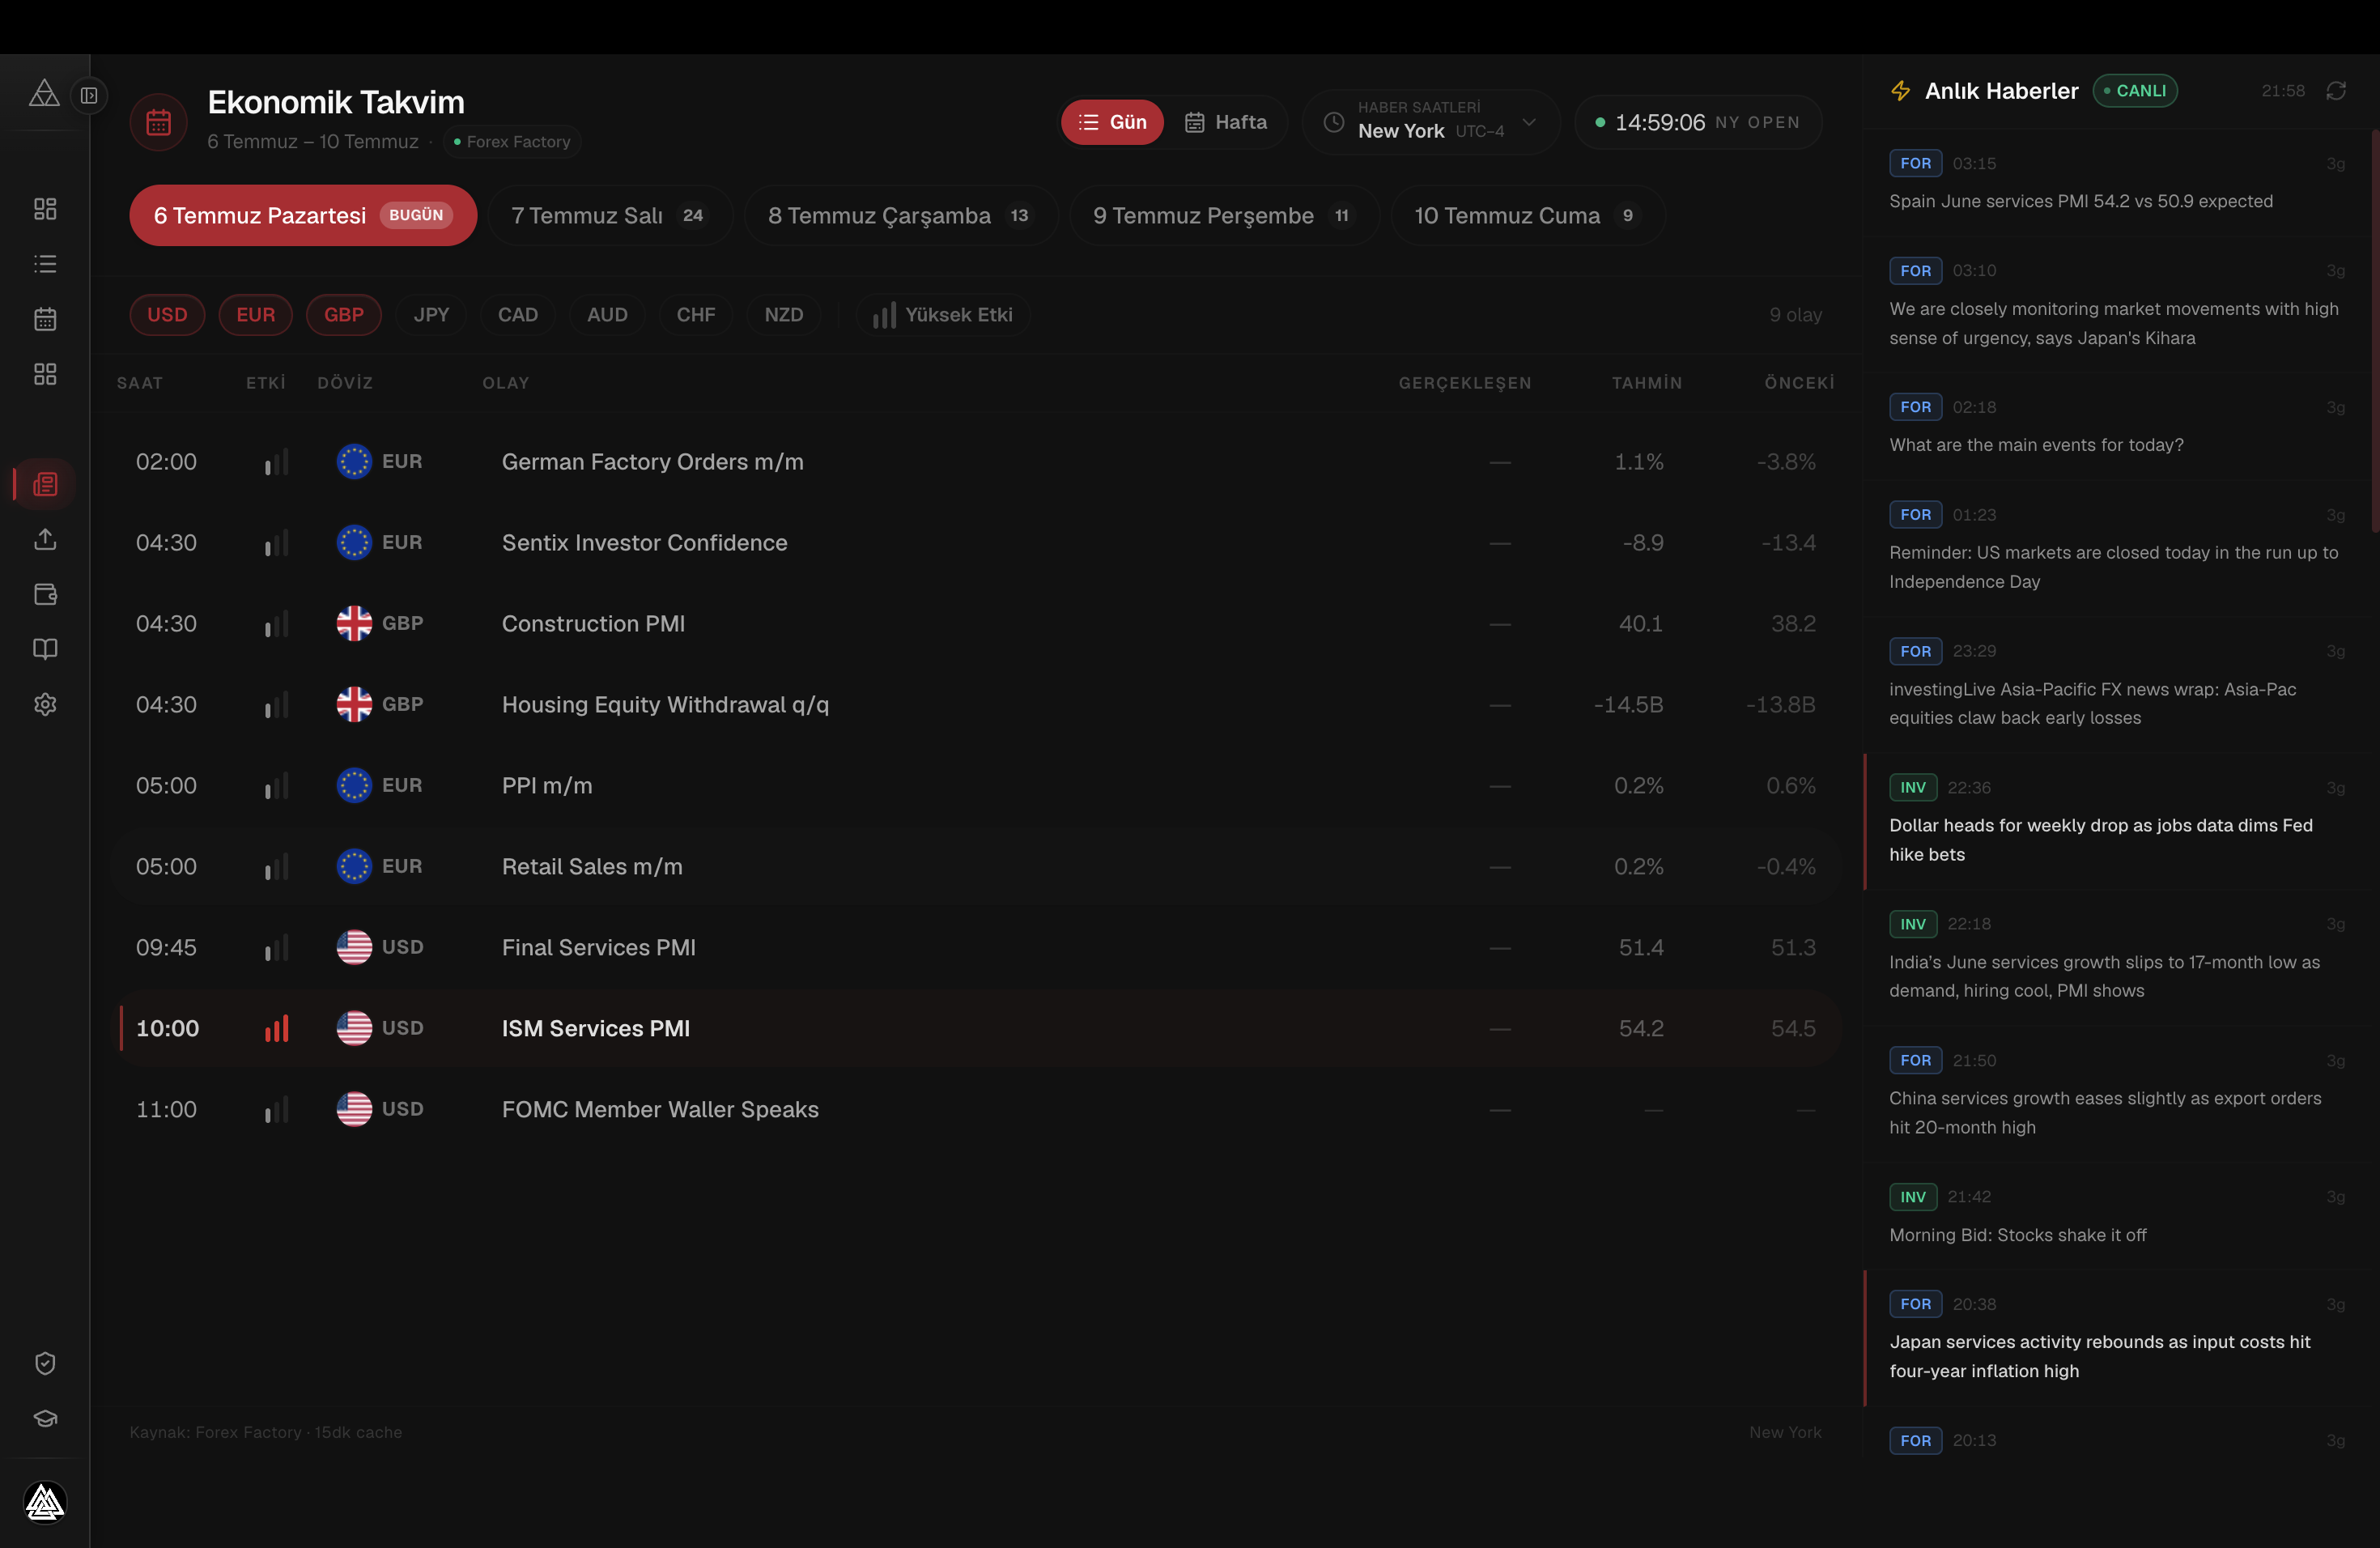Enable the AUD currency filter

tap(607, 315)
